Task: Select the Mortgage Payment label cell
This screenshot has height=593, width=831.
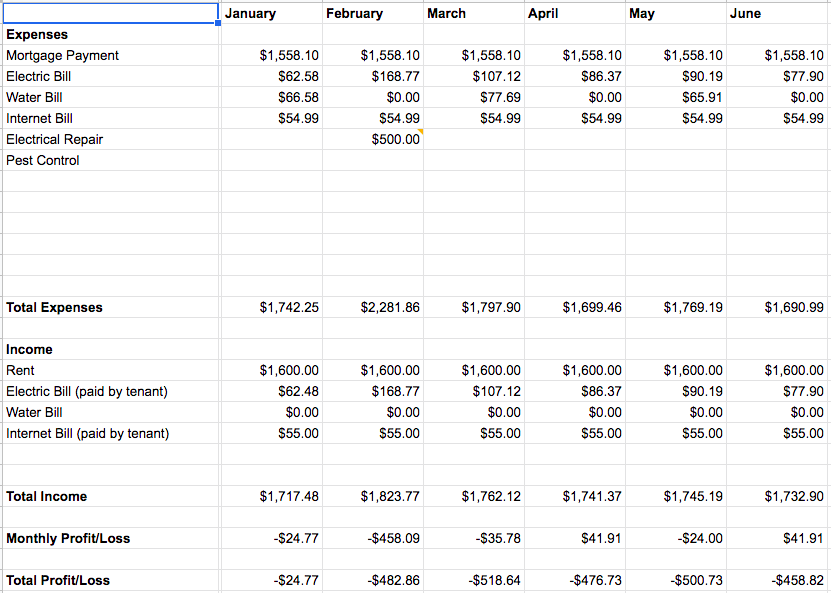Action: click(110, 55)
